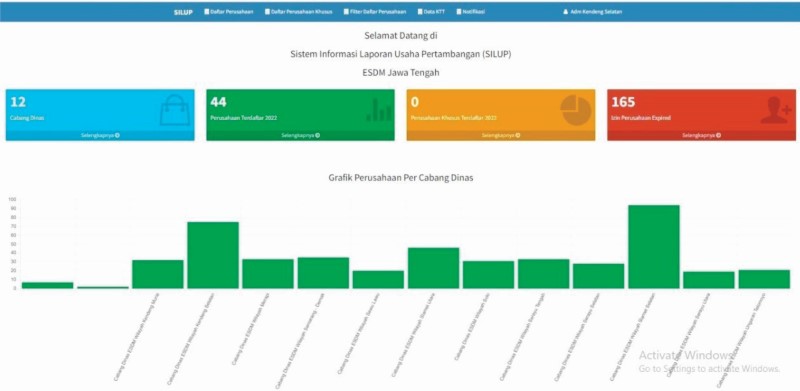Click the number 165 on red card

coord(622,102)
